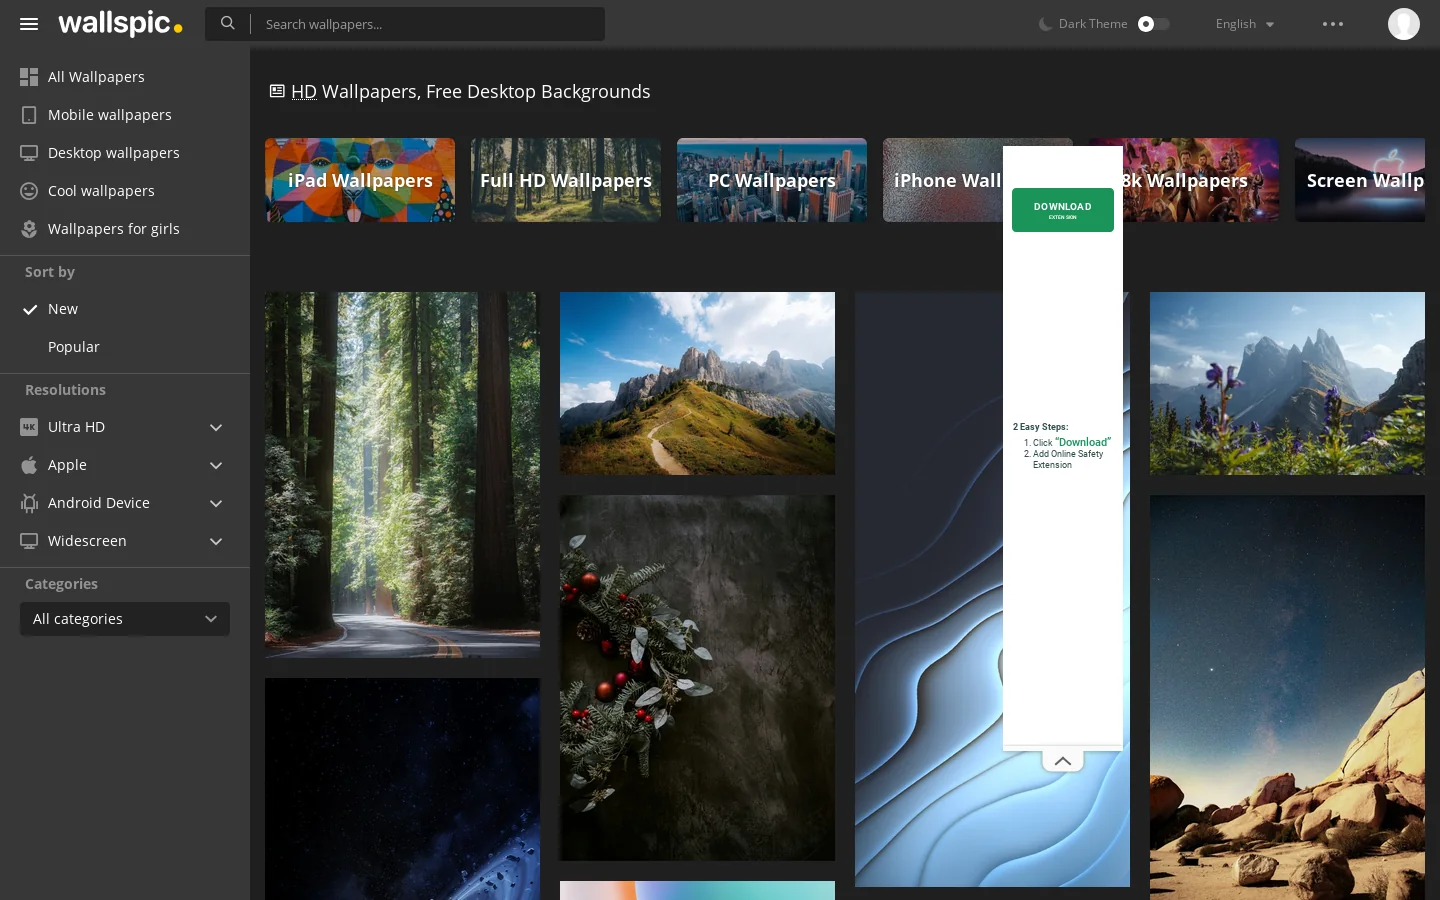This screenshot has width=1440, height=900.
Task: Click the Mobile wallpapers phone icon
Action: [29, 115]
